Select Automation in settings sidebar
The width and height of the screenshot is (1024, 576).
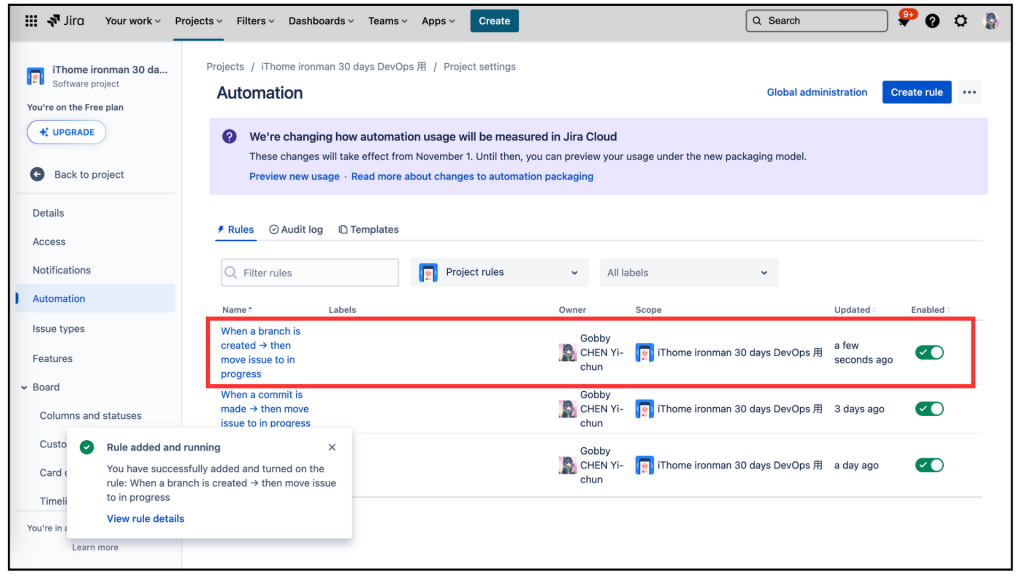pos(95,298)
